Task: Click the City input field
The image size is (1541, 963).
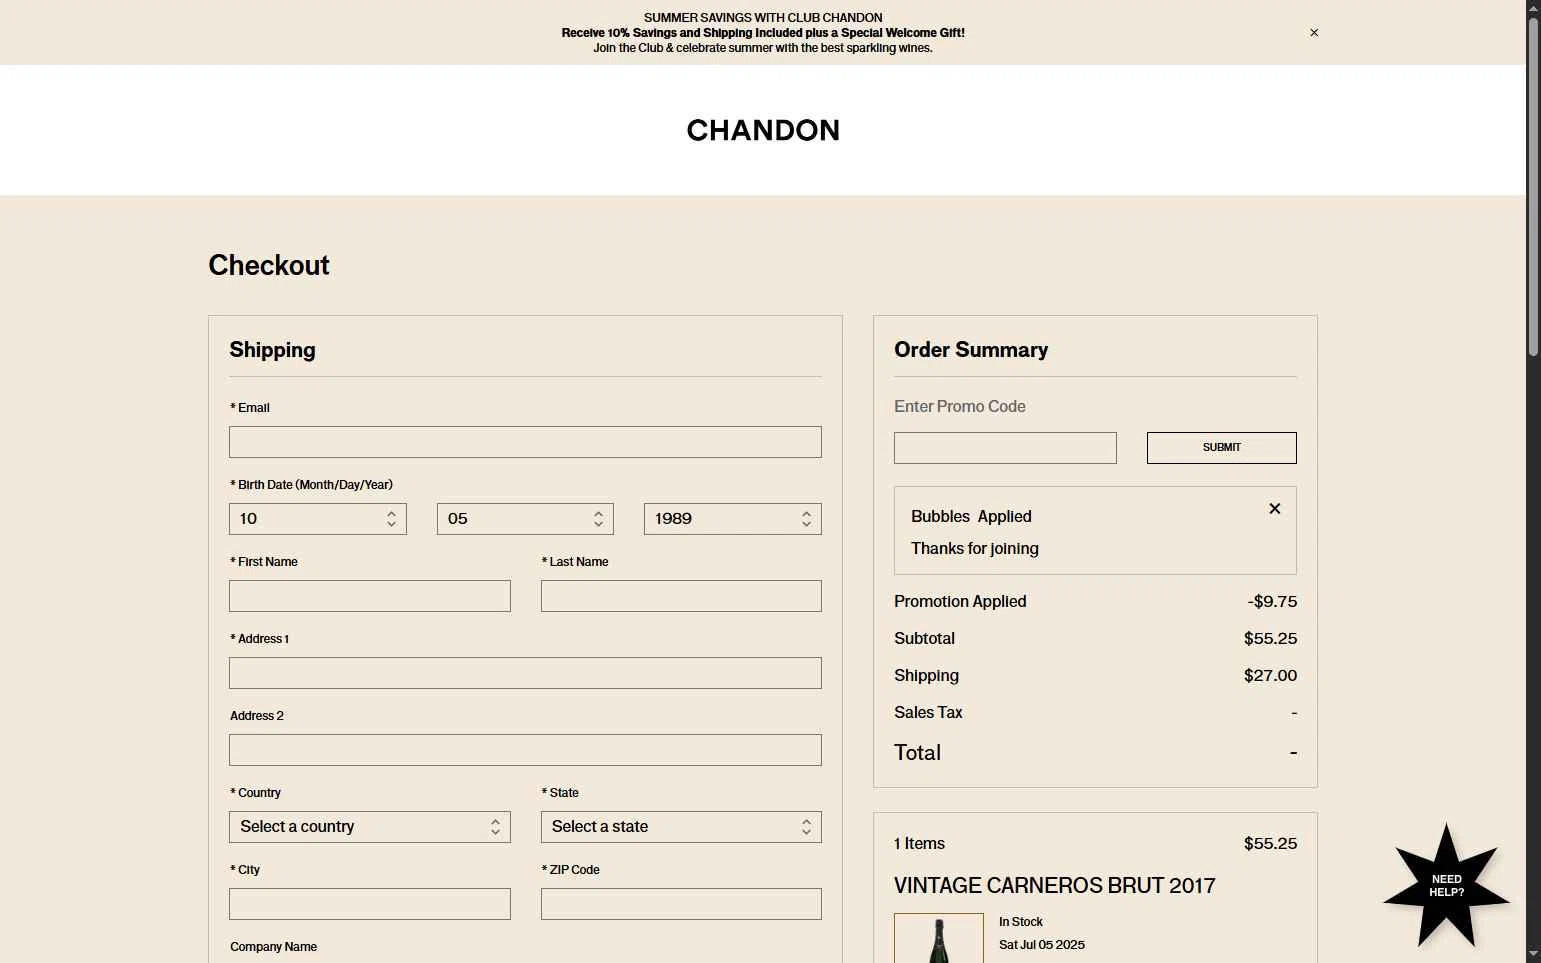Action: pyautogui.click(x=370, y=904)
